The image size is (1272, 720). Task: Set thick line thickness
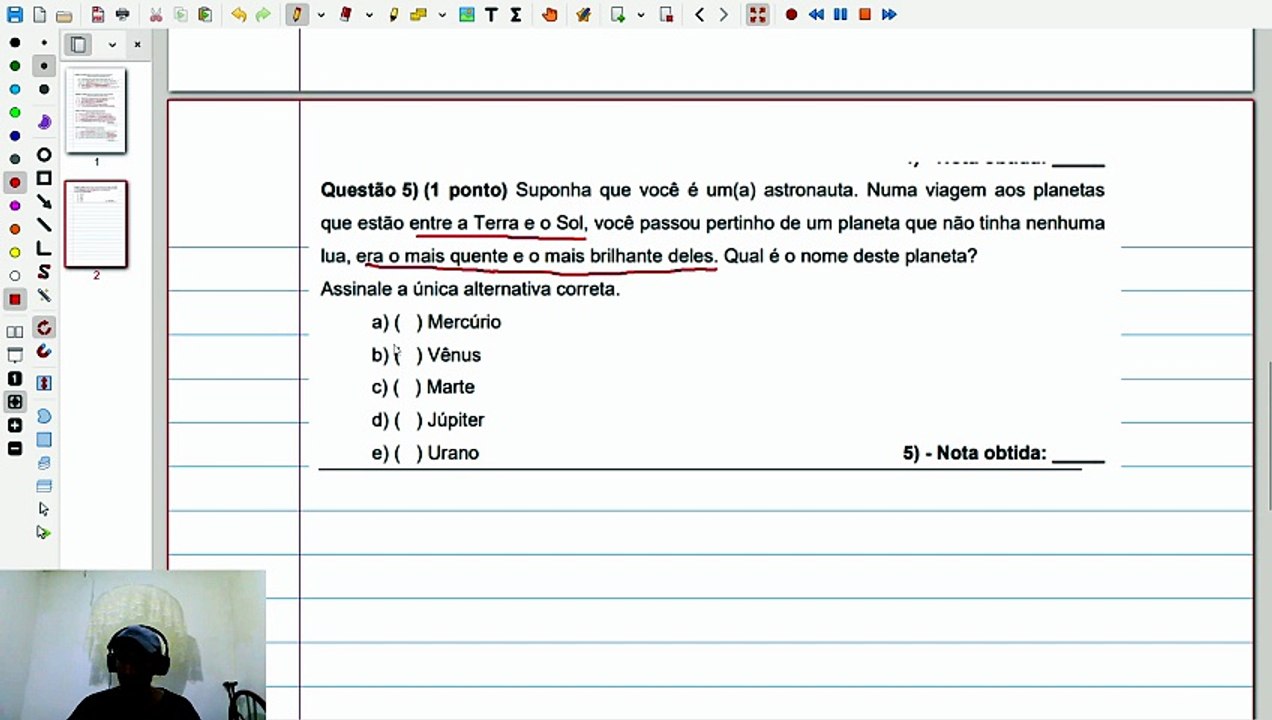(44, 90)
